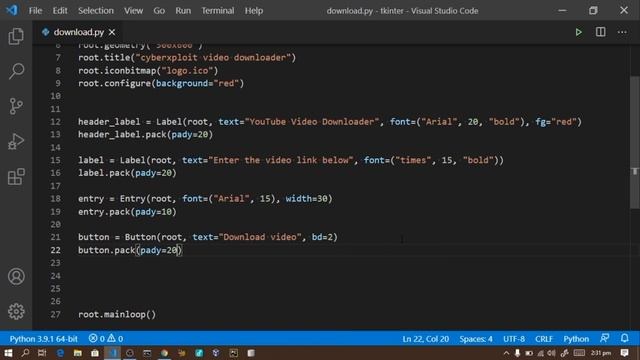Open the editor More Actions ellipsis
This screenshot has width=640, height=360.
(x=622, y=32)
